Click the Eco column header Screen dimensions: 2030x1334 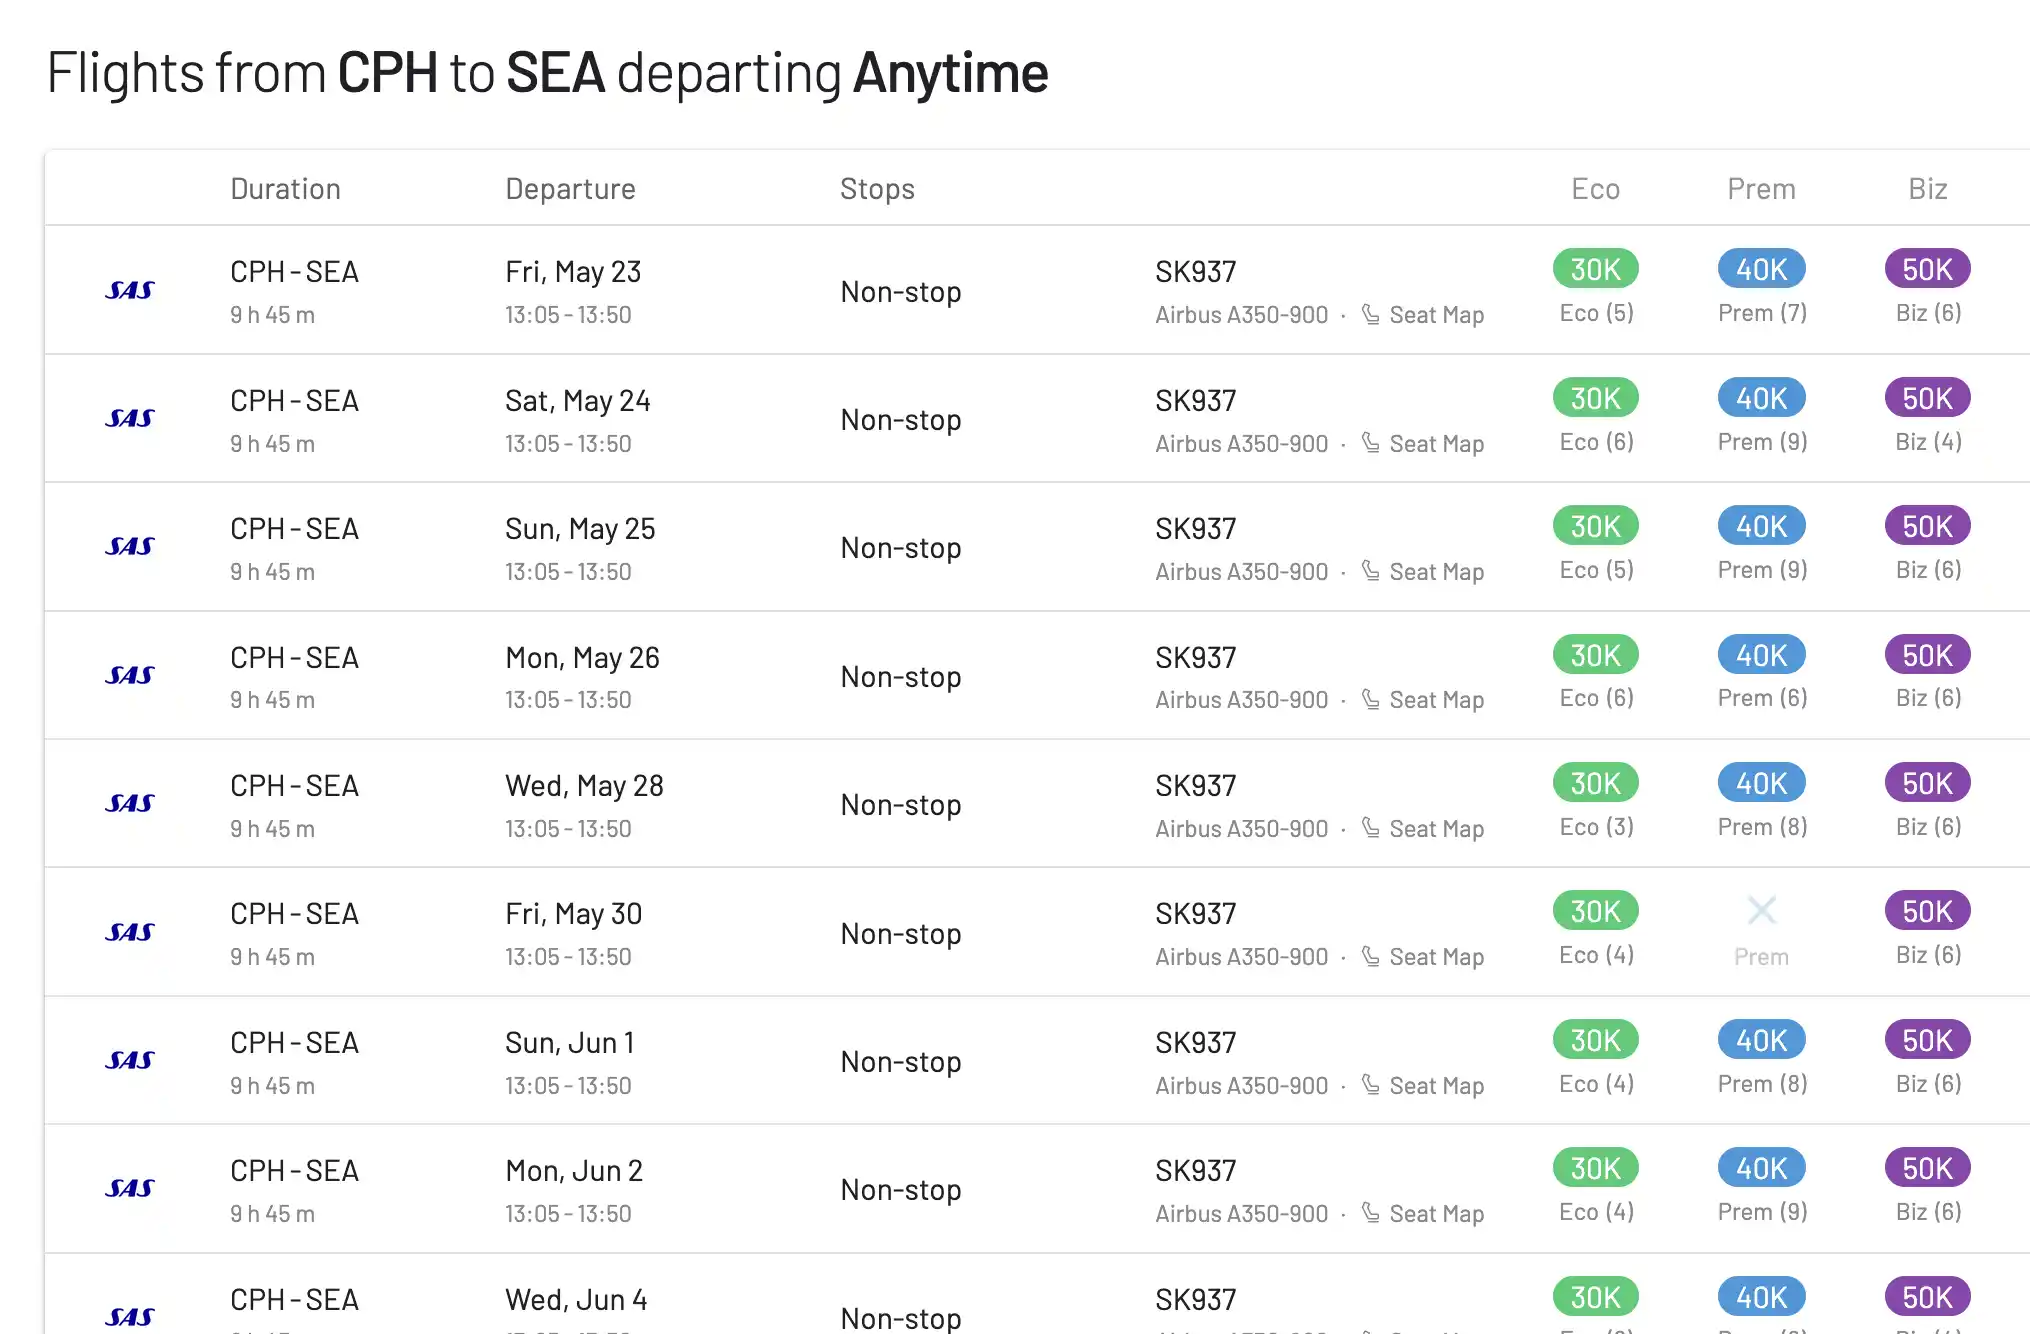[1596, 189]
